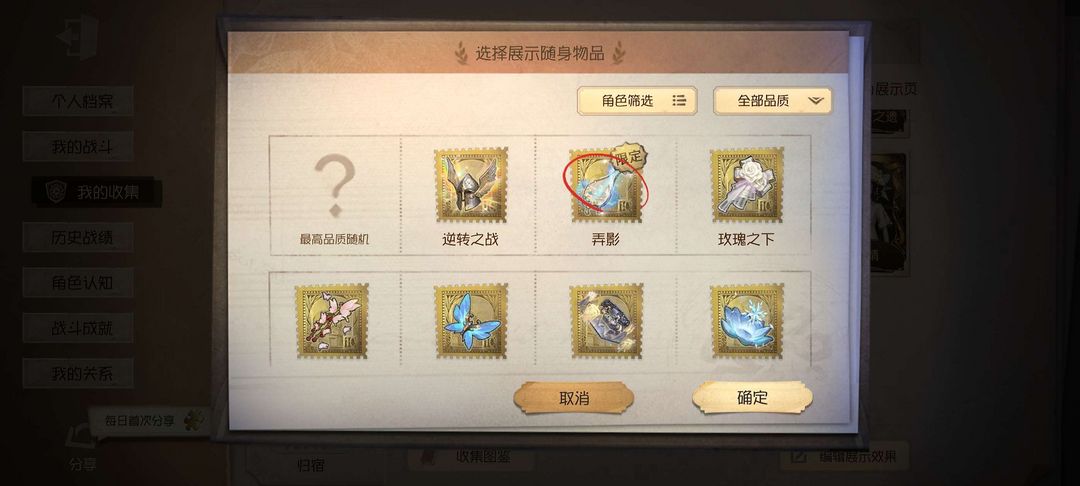The image size is (1080, 486).
Task: Pick the cherry blossom branch stamp
Action: [x=331, y=321]
